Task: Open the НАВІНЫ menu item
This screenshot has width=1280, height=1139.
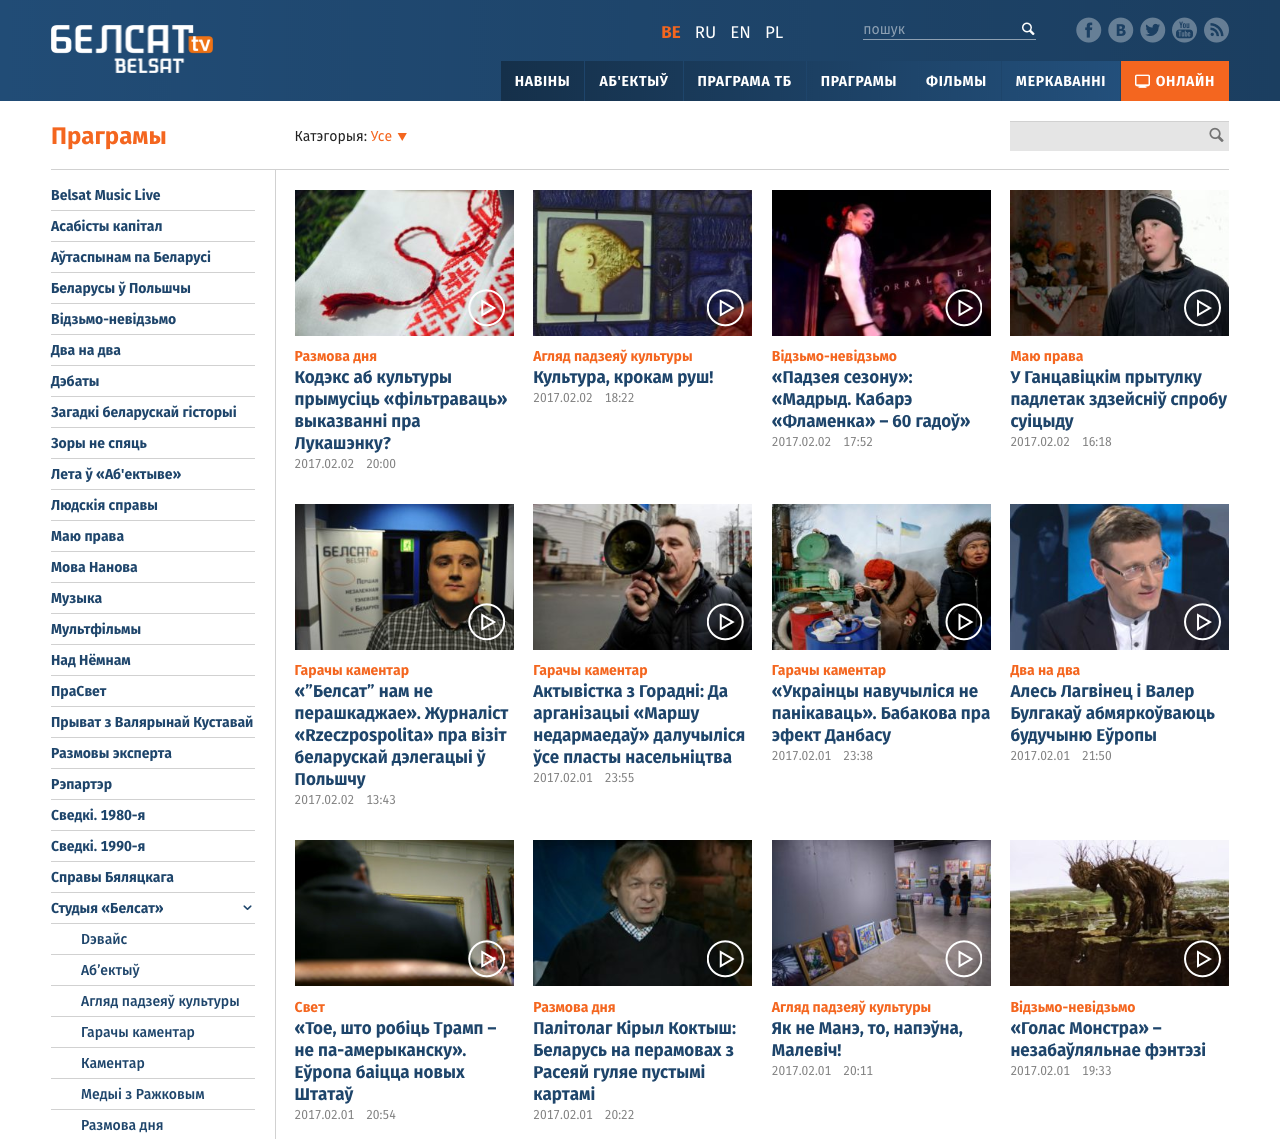Action: [542, 80]
